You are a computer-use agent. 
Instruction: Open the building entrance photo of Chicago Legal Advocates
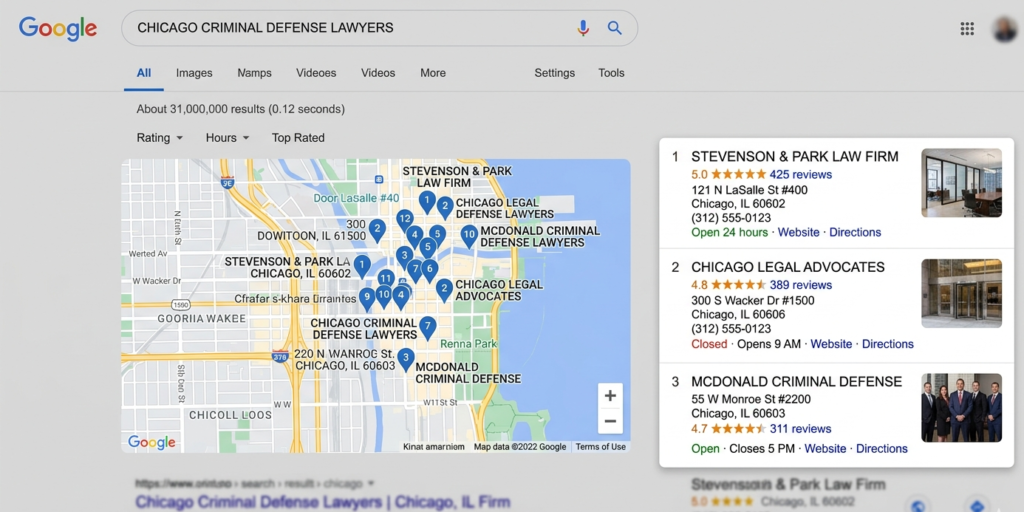click(x=961, y=293)
